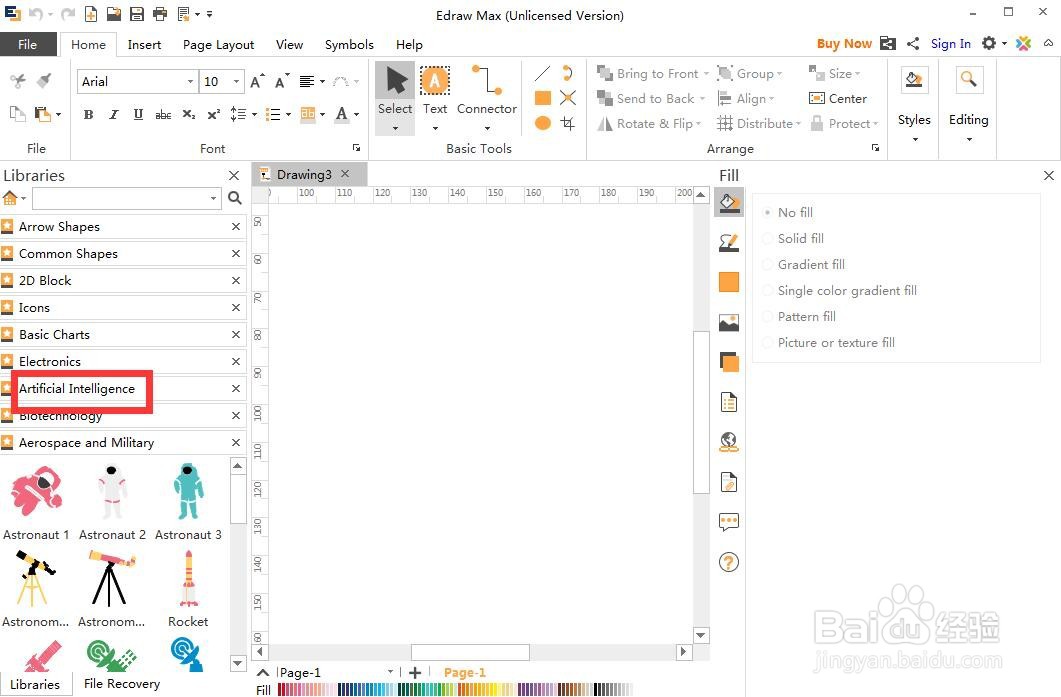Screen dimensions: 1061x697
Task: Open the Line settings in Fill sidebar
Action: tap(729, 242)
